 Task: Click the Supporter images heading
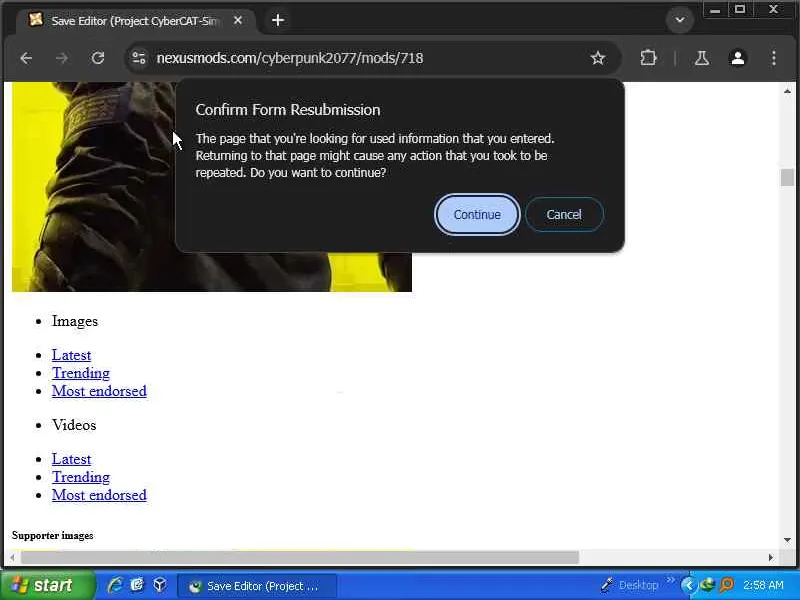tap(53, 536)
